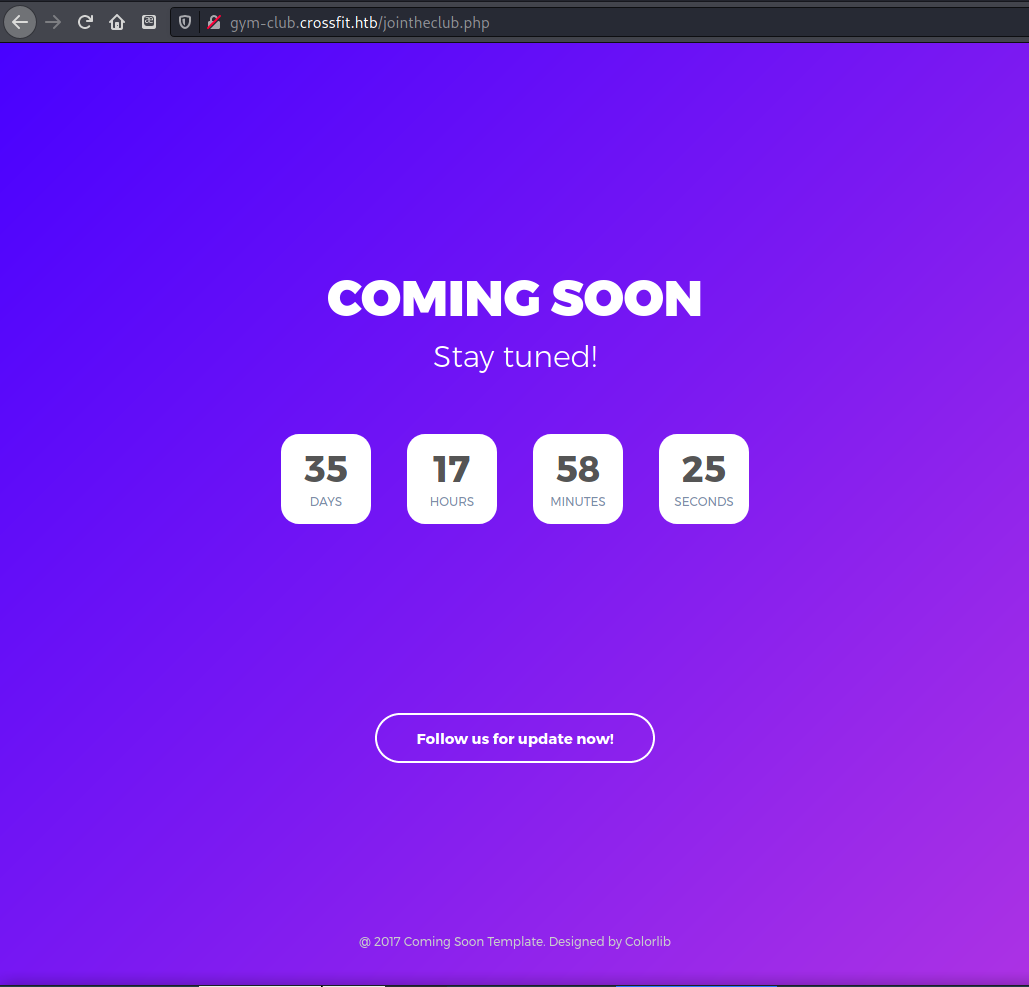Click the '2017 Coming Soon Template' footer text
The image size is (1029, 987).
(x=458, y=941)
